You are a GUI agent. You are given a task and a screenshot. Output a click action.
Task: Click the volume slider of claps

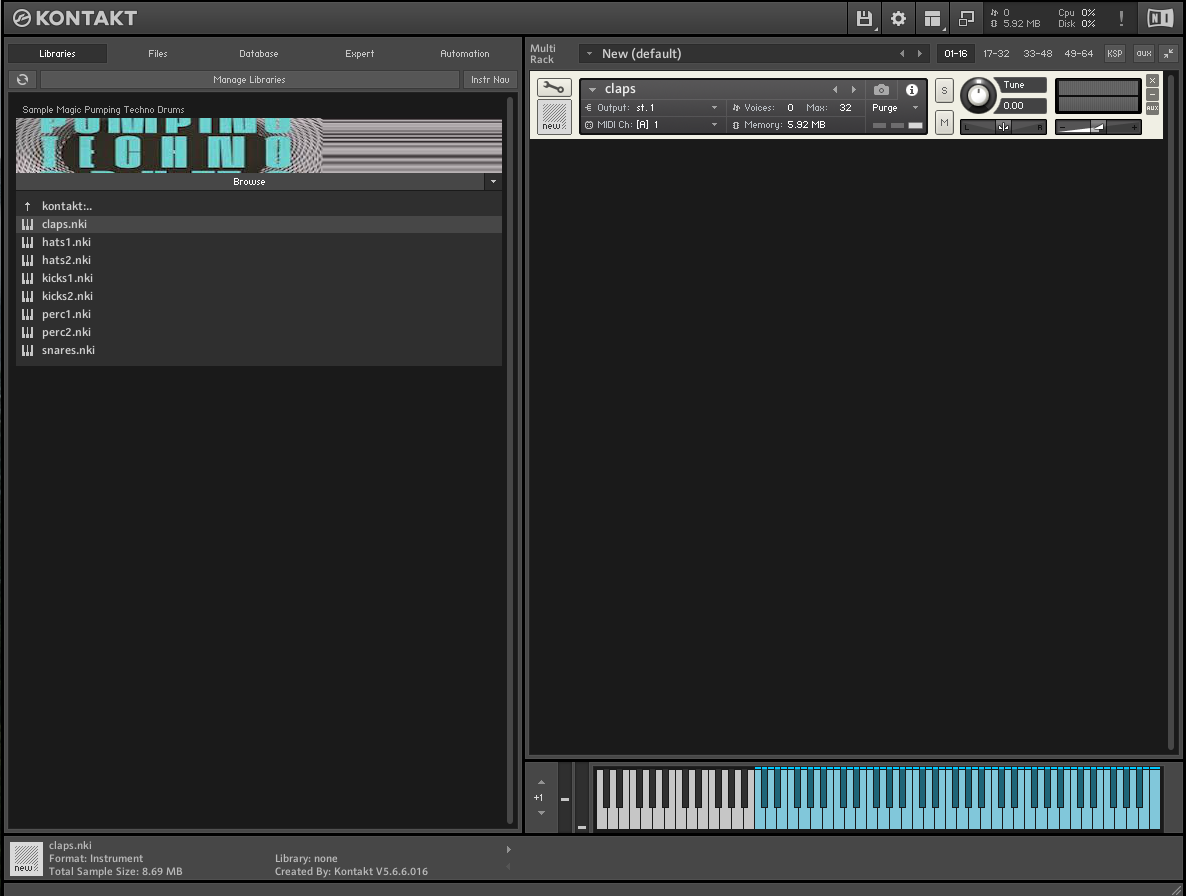click(1098, 127)
